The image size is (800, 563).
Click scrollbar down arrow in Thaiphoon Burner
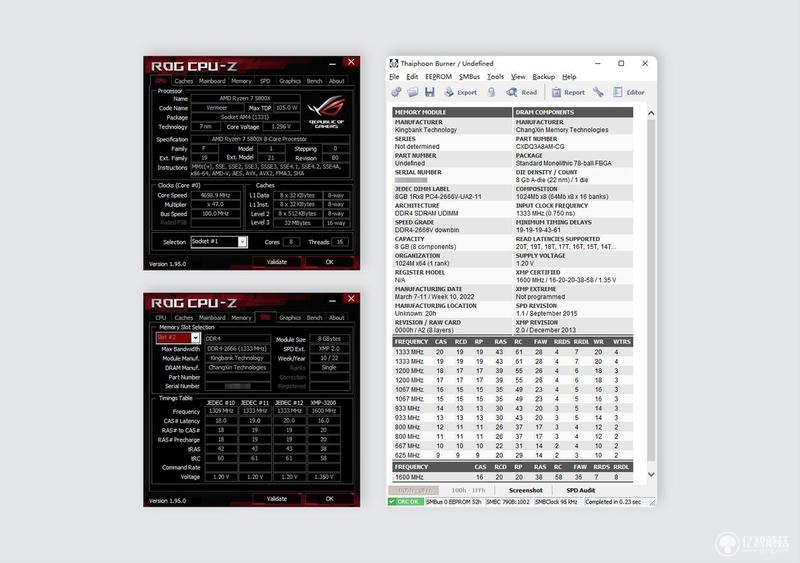pos(651,474)
